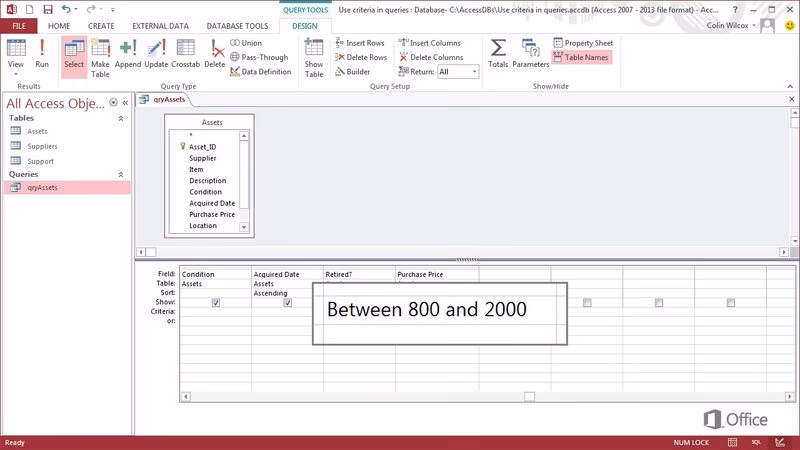Open the Return value dropdown
This screenshot has width=800, height=450.
coord(473,72)
